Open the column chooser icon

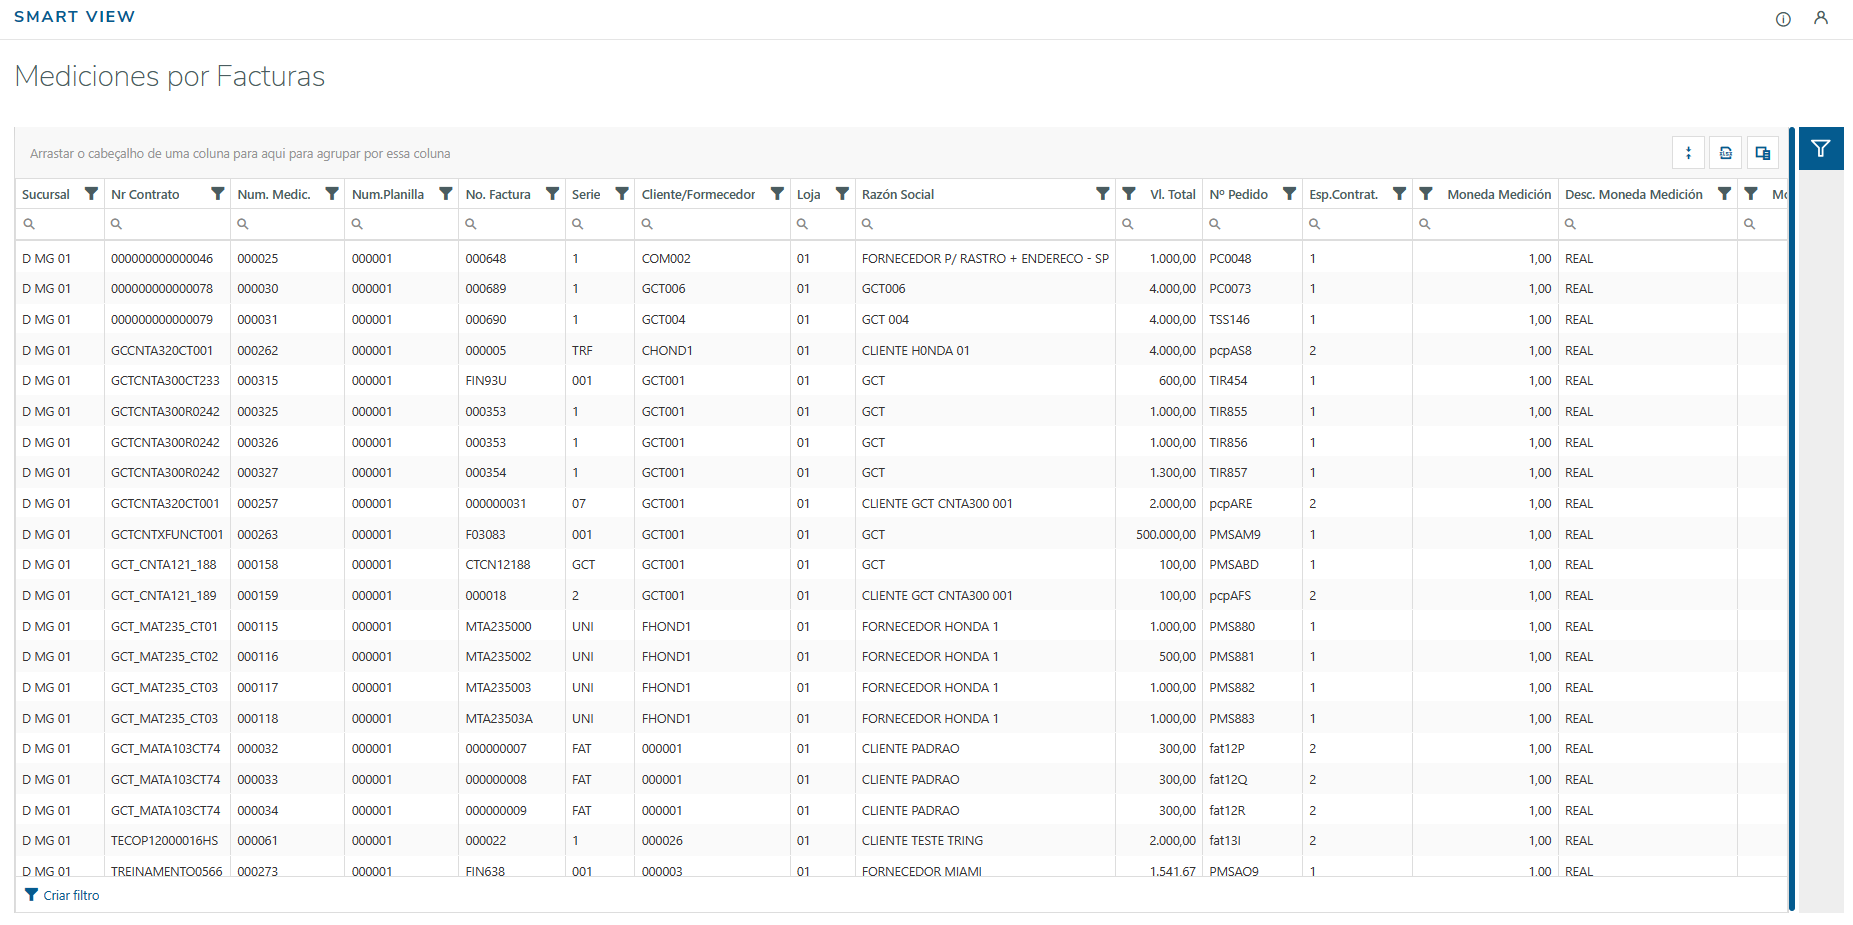[x=1762, y=153]
